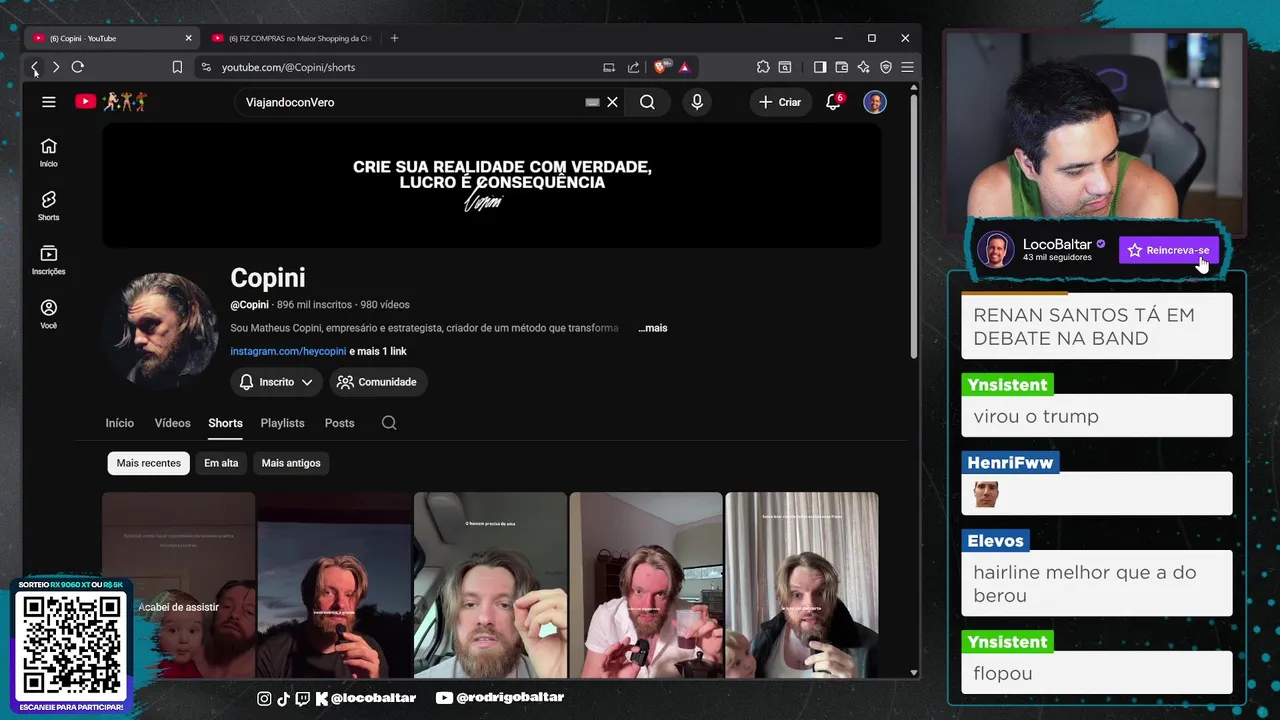This screenshot has width=1280, height=720.
Task: Toggle the browser sidebar panel
Action: (820, 67)
